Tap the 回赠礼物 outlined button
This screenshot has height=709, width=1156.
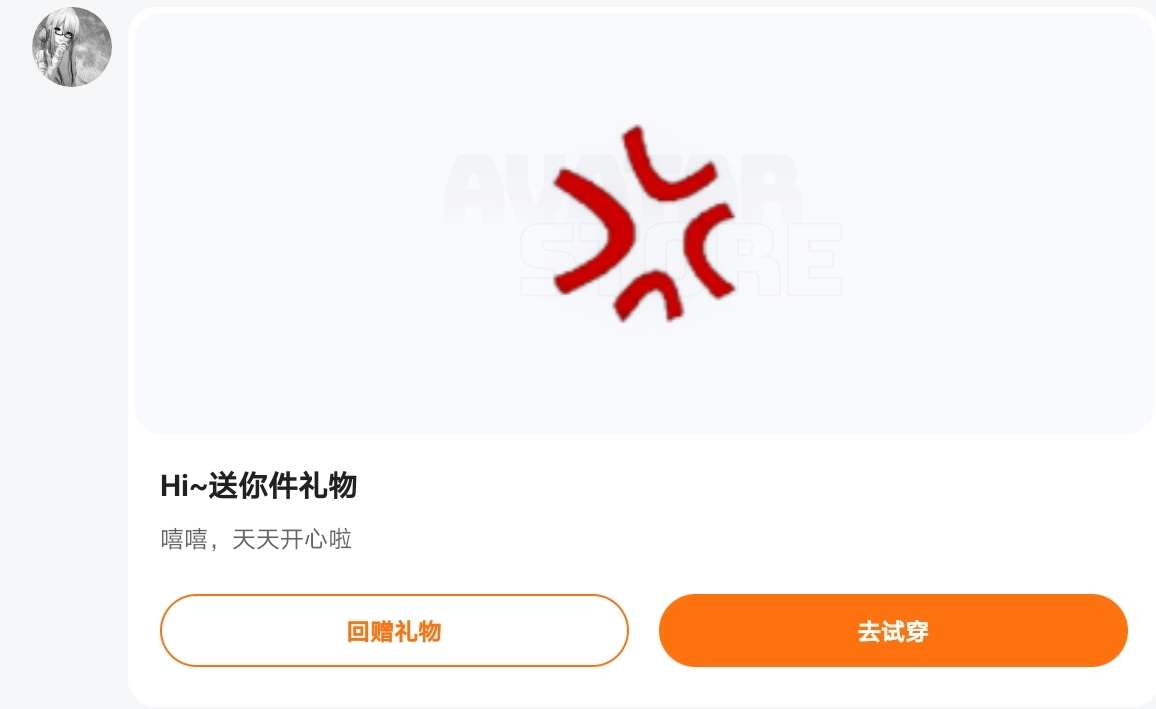(394, 631)
